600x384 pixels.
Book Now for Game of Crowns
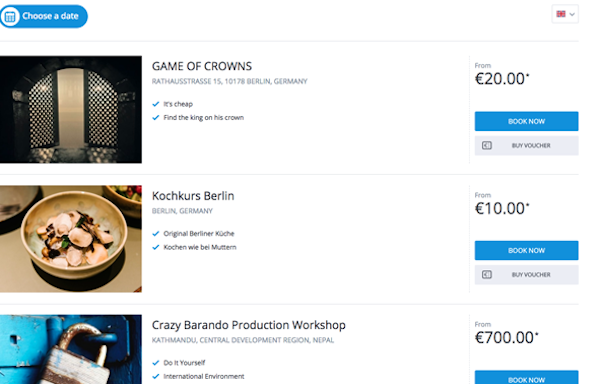click(x=527, y=121)
